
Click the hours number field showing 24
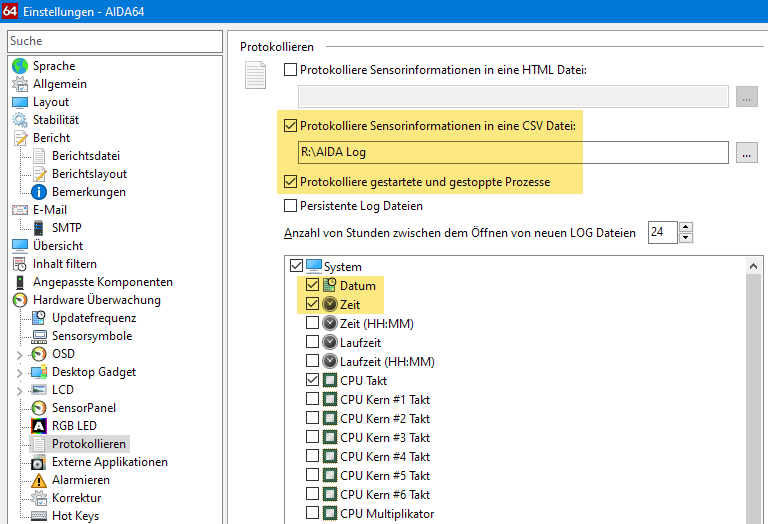point(663,232)
